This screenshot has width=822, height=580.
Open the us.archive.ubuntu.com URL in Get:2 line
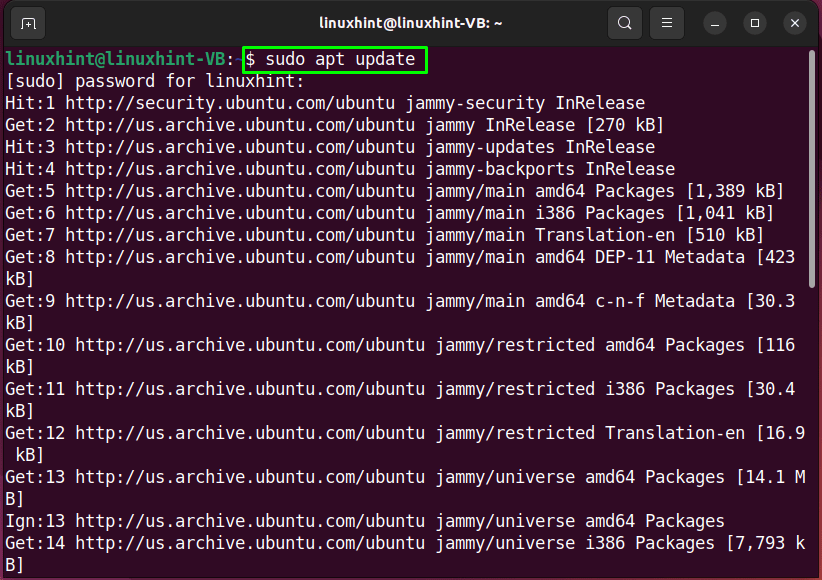click(x=230, y=125)
